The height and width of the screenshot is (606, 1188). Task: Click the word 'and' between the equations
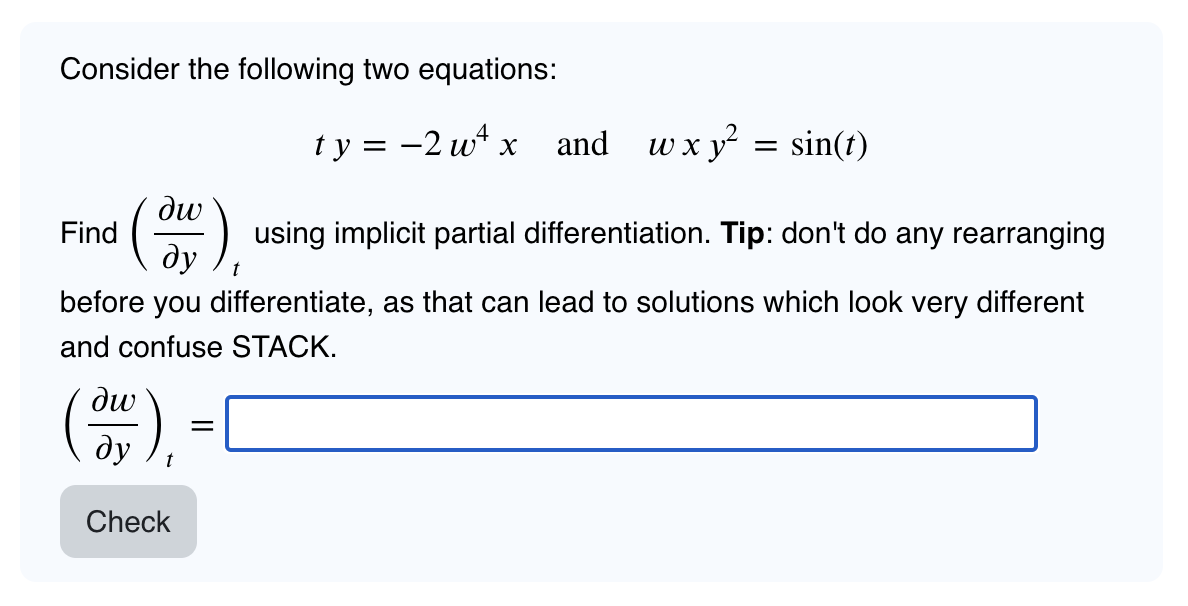pos(585,143)
